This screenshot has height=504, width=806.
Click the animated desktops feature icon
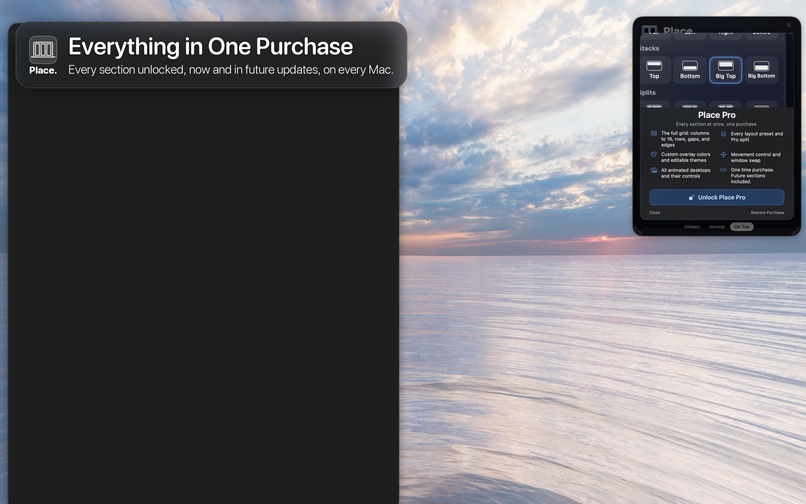(x=653, y=170)
